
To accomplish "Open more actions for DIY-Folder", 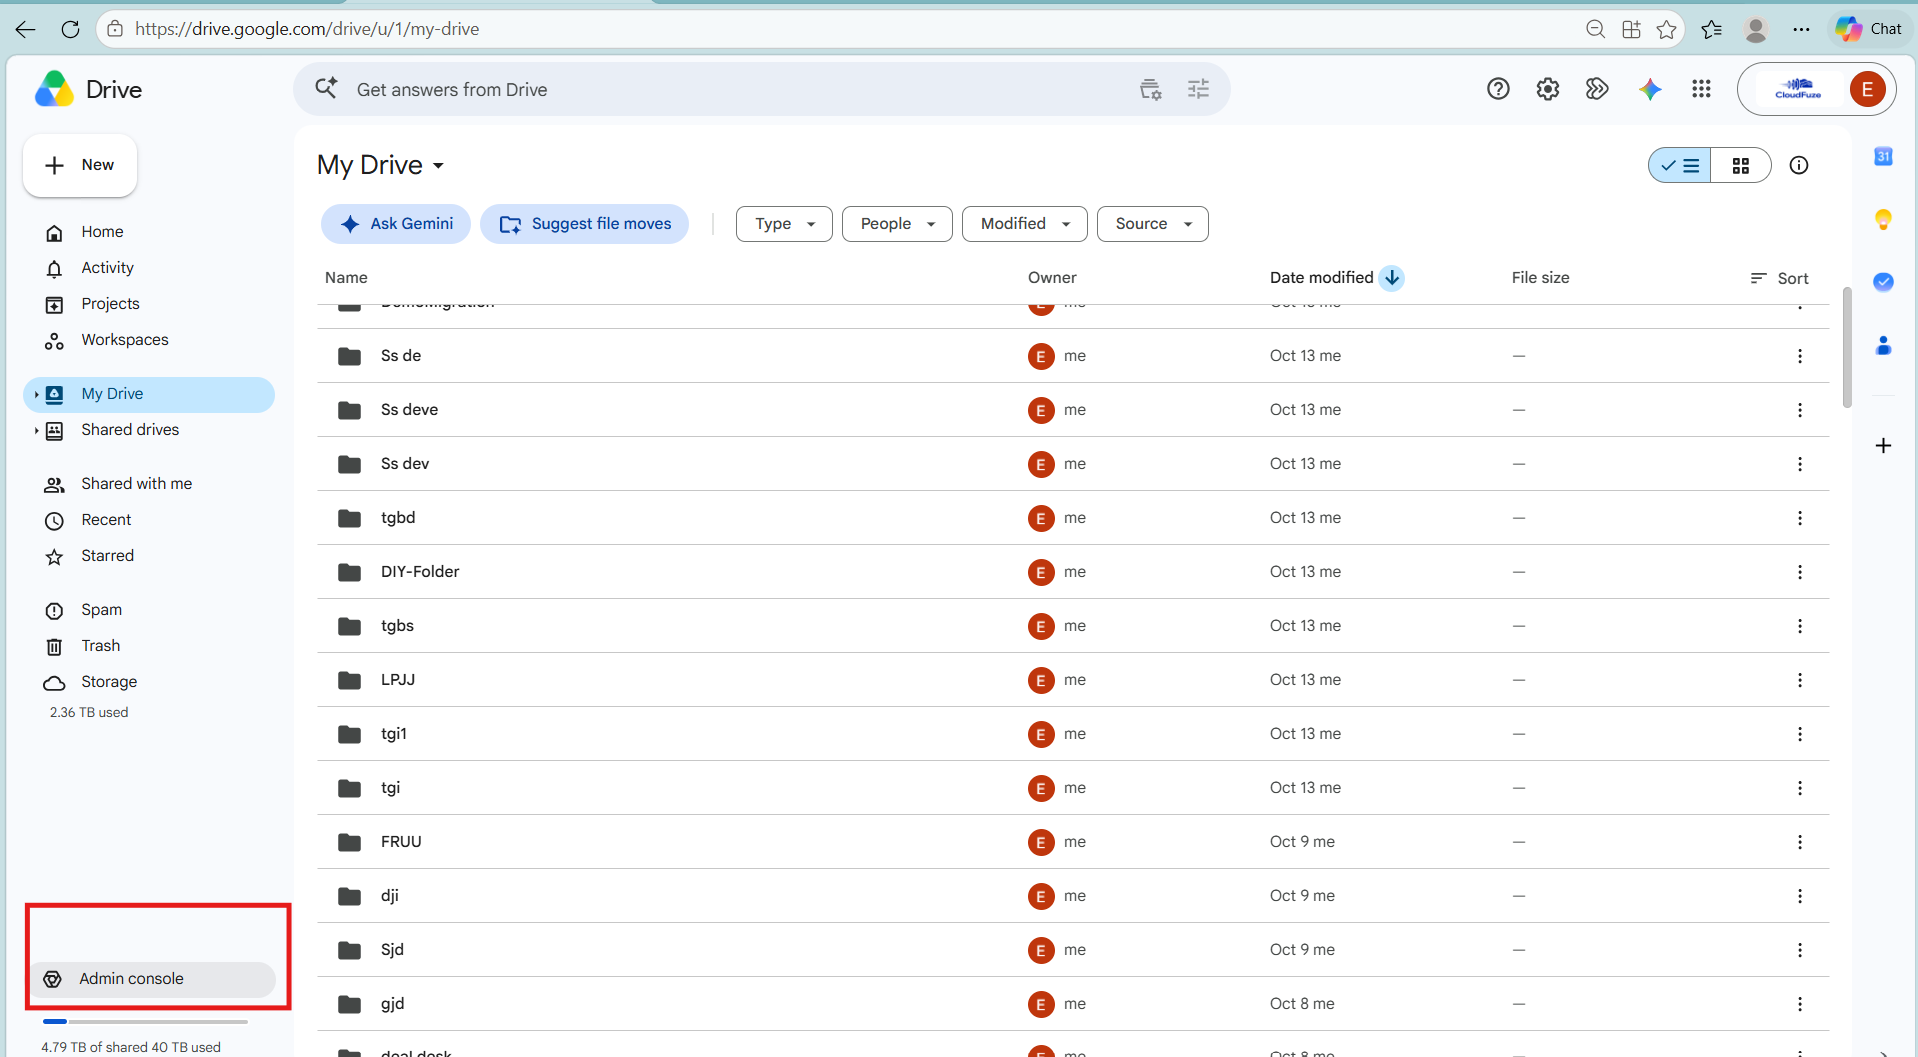I will click(x=1799, y=572).
